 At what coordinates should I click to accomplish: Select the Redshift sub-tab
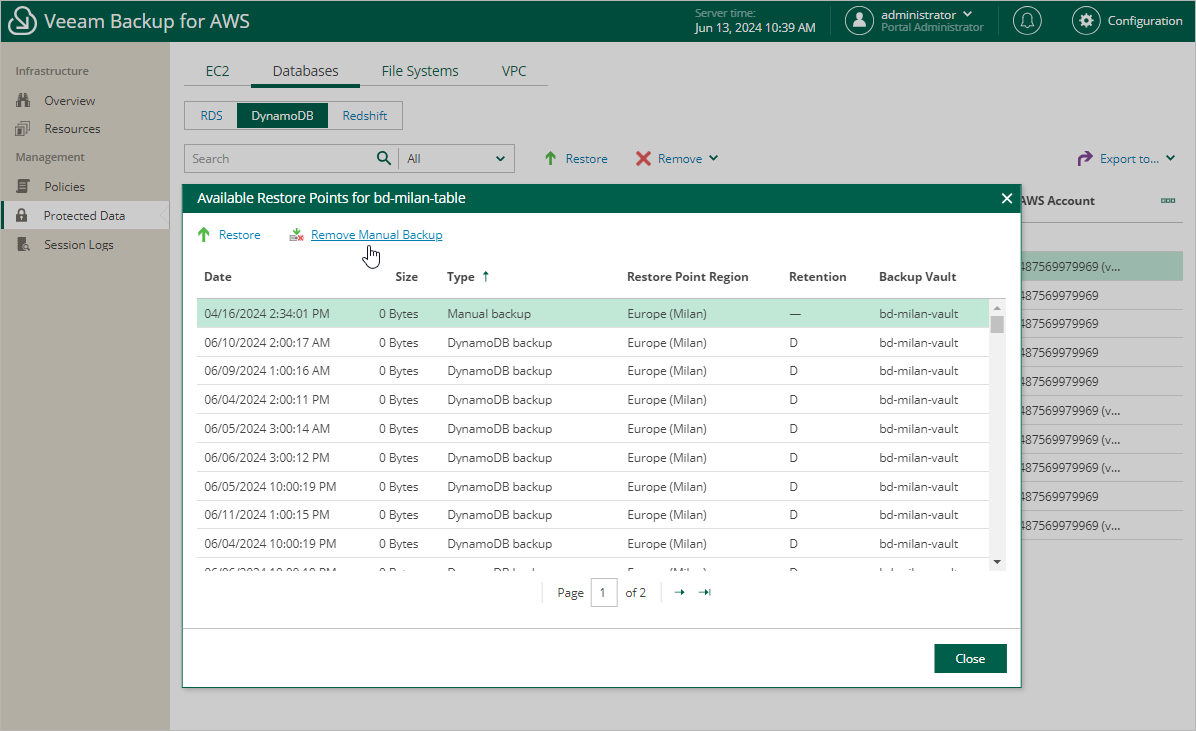[365, 115]
